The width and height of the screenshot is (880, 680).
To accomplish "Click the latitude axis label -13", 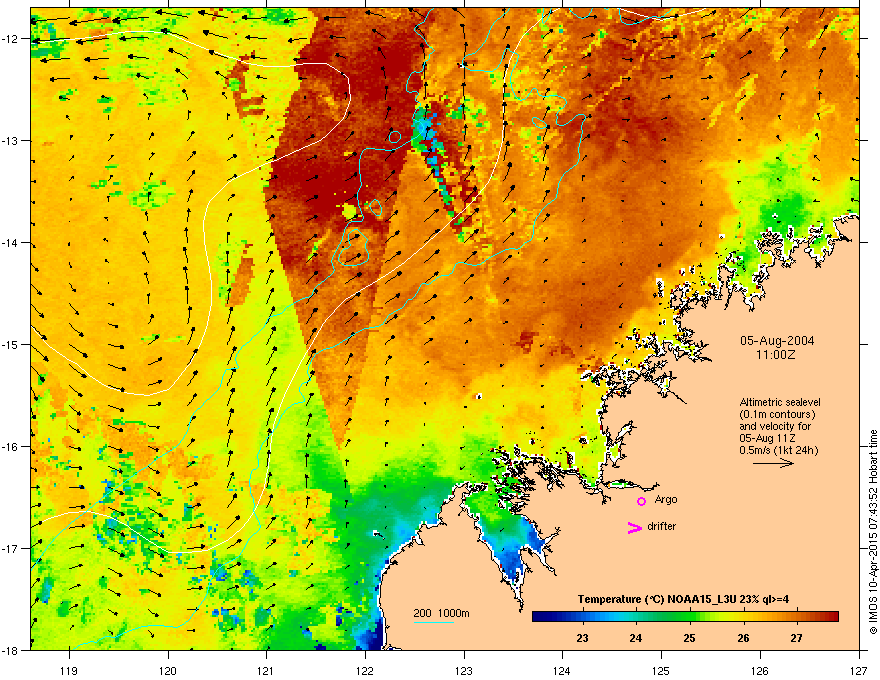I will pos(11,140).
